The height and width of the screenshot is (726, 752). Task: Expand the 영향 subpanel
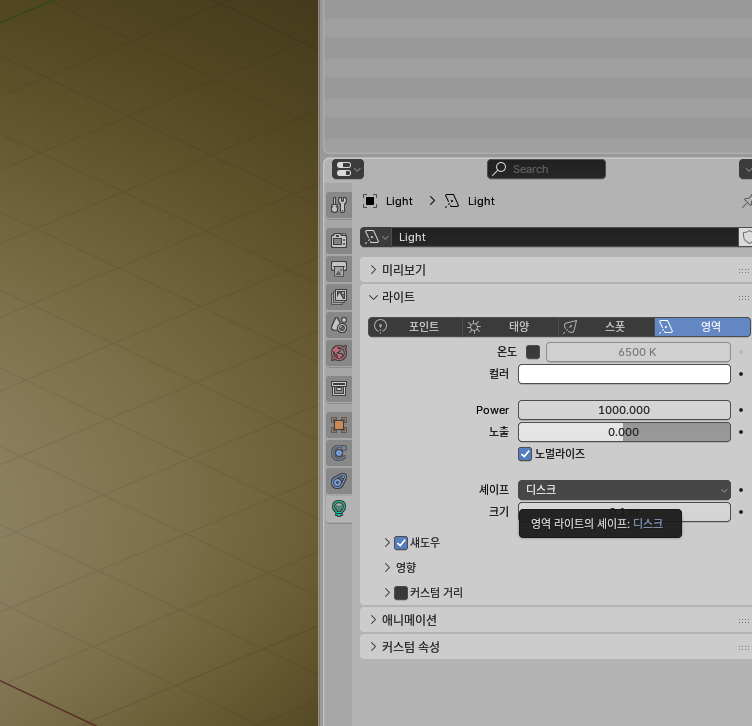387,568
